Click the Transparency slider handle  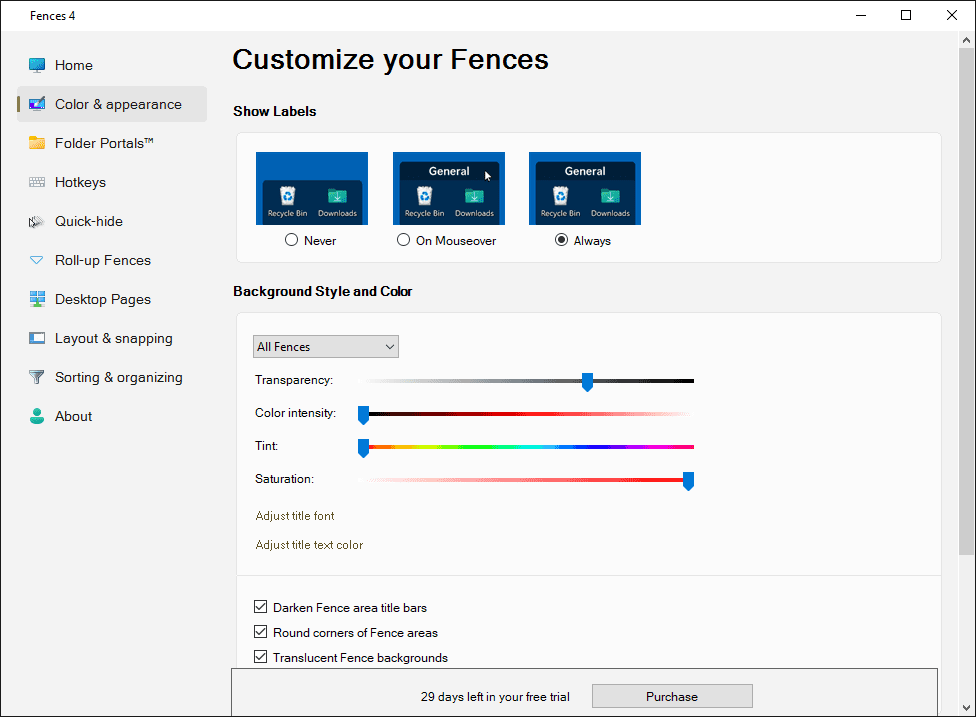click(x=588, y=381)
